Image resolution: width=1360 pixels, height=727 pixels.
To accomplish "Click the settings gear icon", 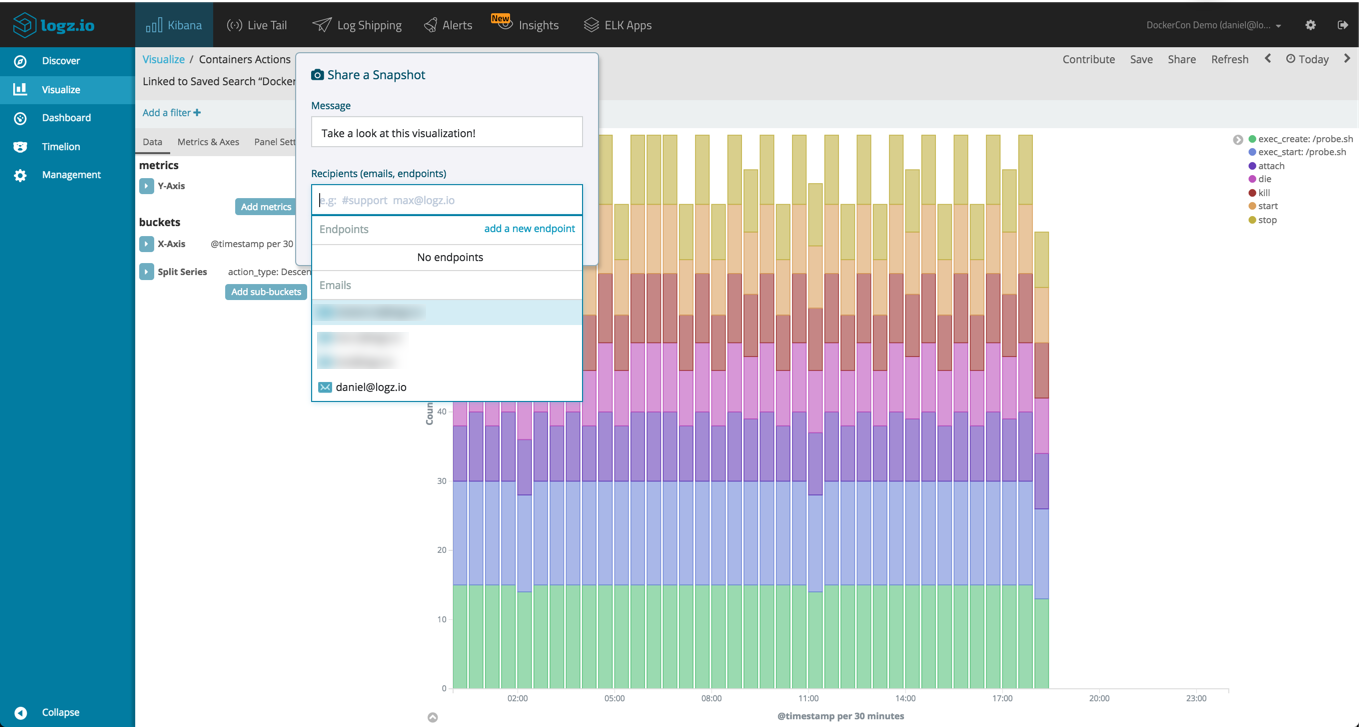I will pyautogui.click(x=1310, y=25).
